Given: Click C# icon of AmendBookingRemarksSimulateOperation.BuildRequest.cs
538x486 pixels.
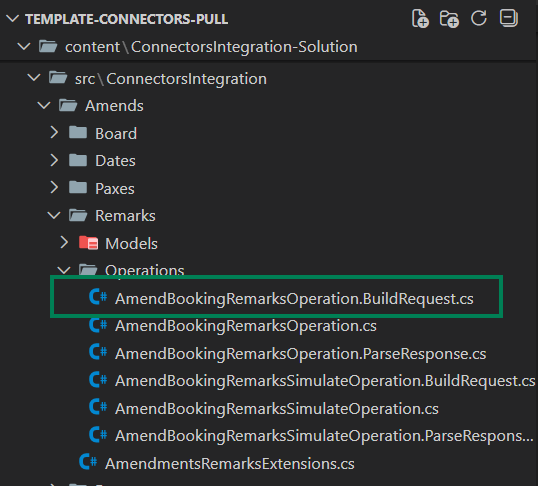Looking at the screenshot, I should 98,380.
